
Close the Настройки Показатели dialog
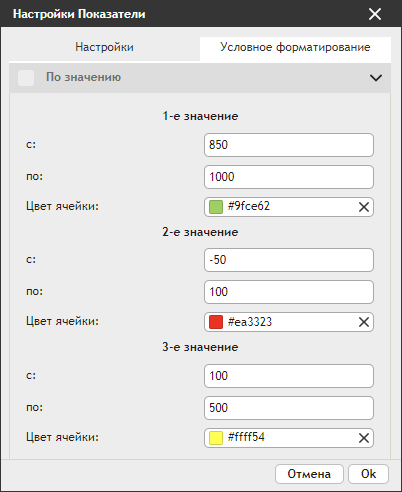[x=375, y=14]
